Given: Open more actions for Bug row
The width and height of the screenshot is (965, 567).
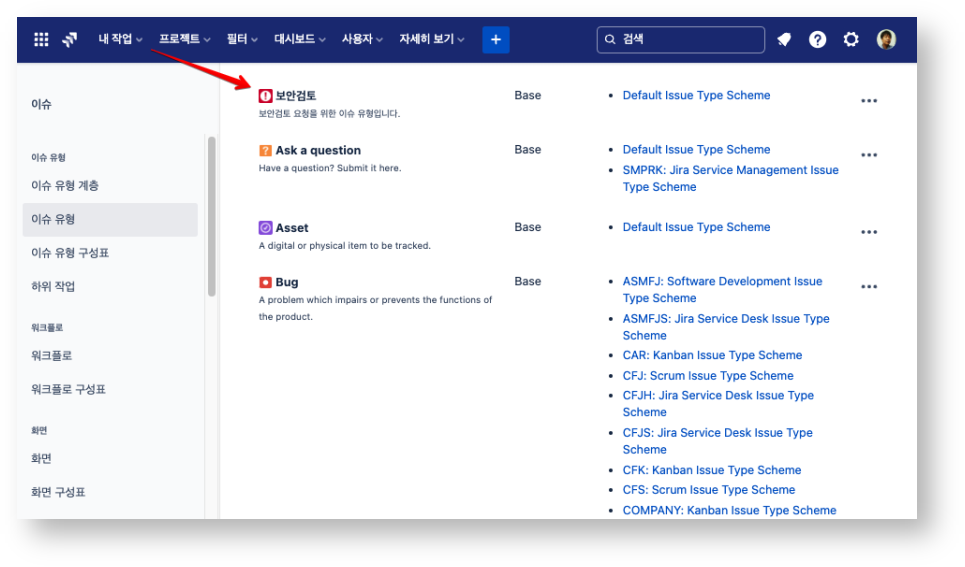Looking at the screenshot, I should (x=869, y=287).
